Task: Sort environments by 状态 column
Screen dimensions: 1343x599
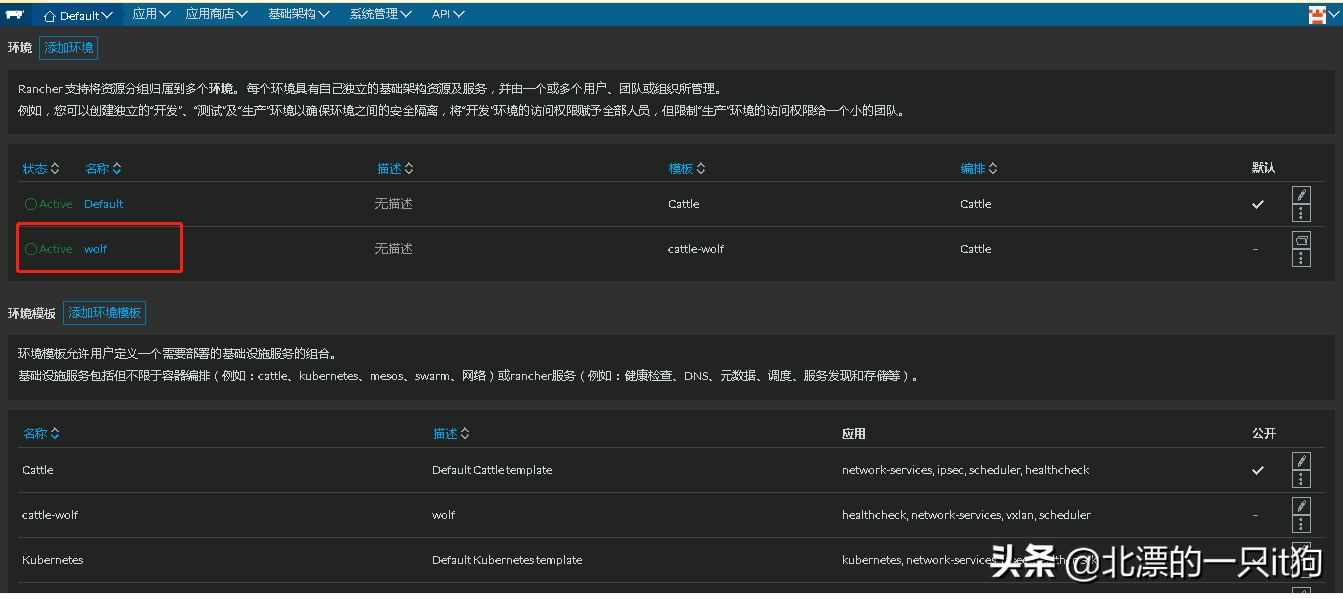Action: (41, 169)
